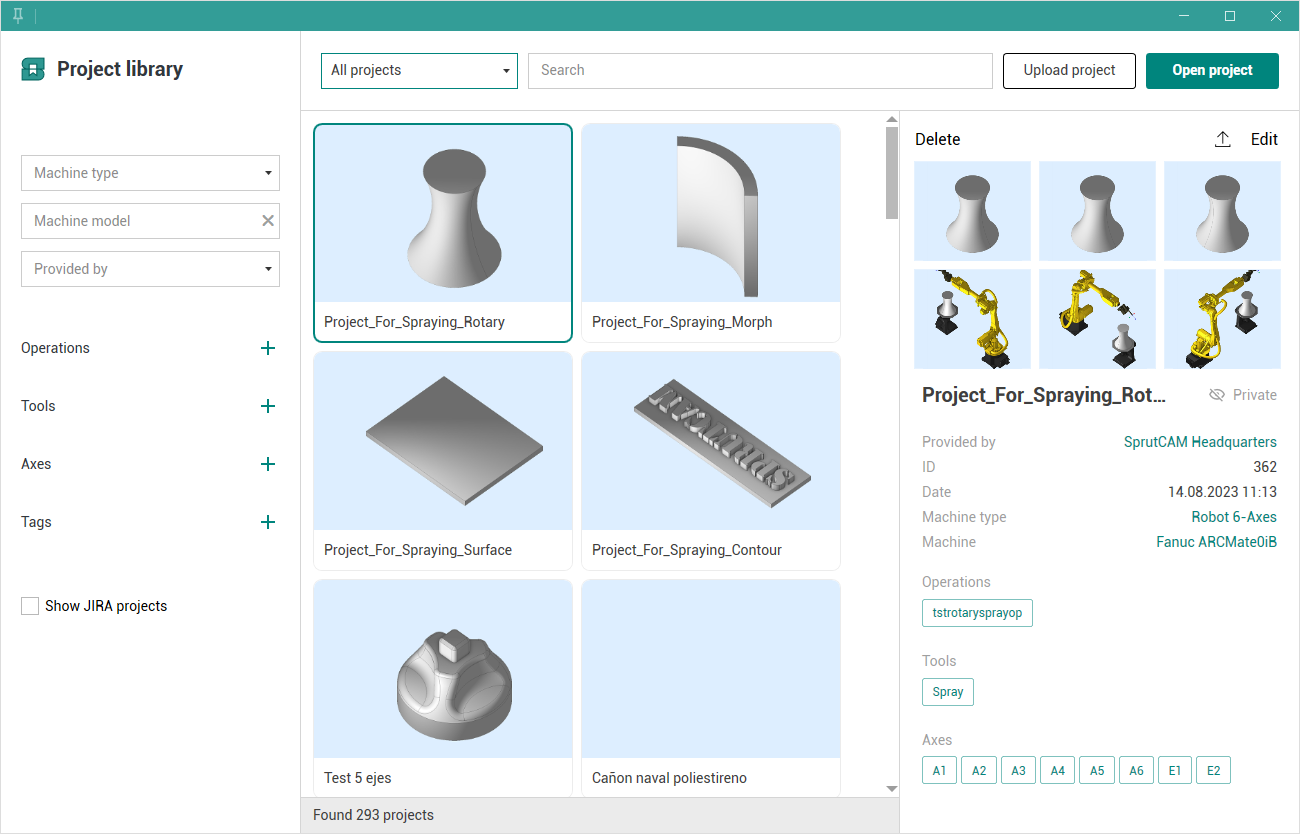Add Axes filter with plus icon
This screenshot has height=834, width=1300.
267,464
